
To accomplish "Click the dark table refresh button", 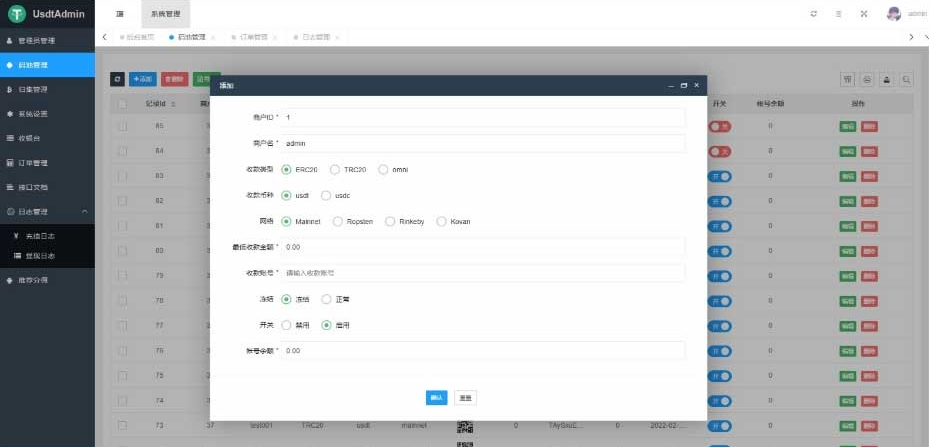I will 117,79.
